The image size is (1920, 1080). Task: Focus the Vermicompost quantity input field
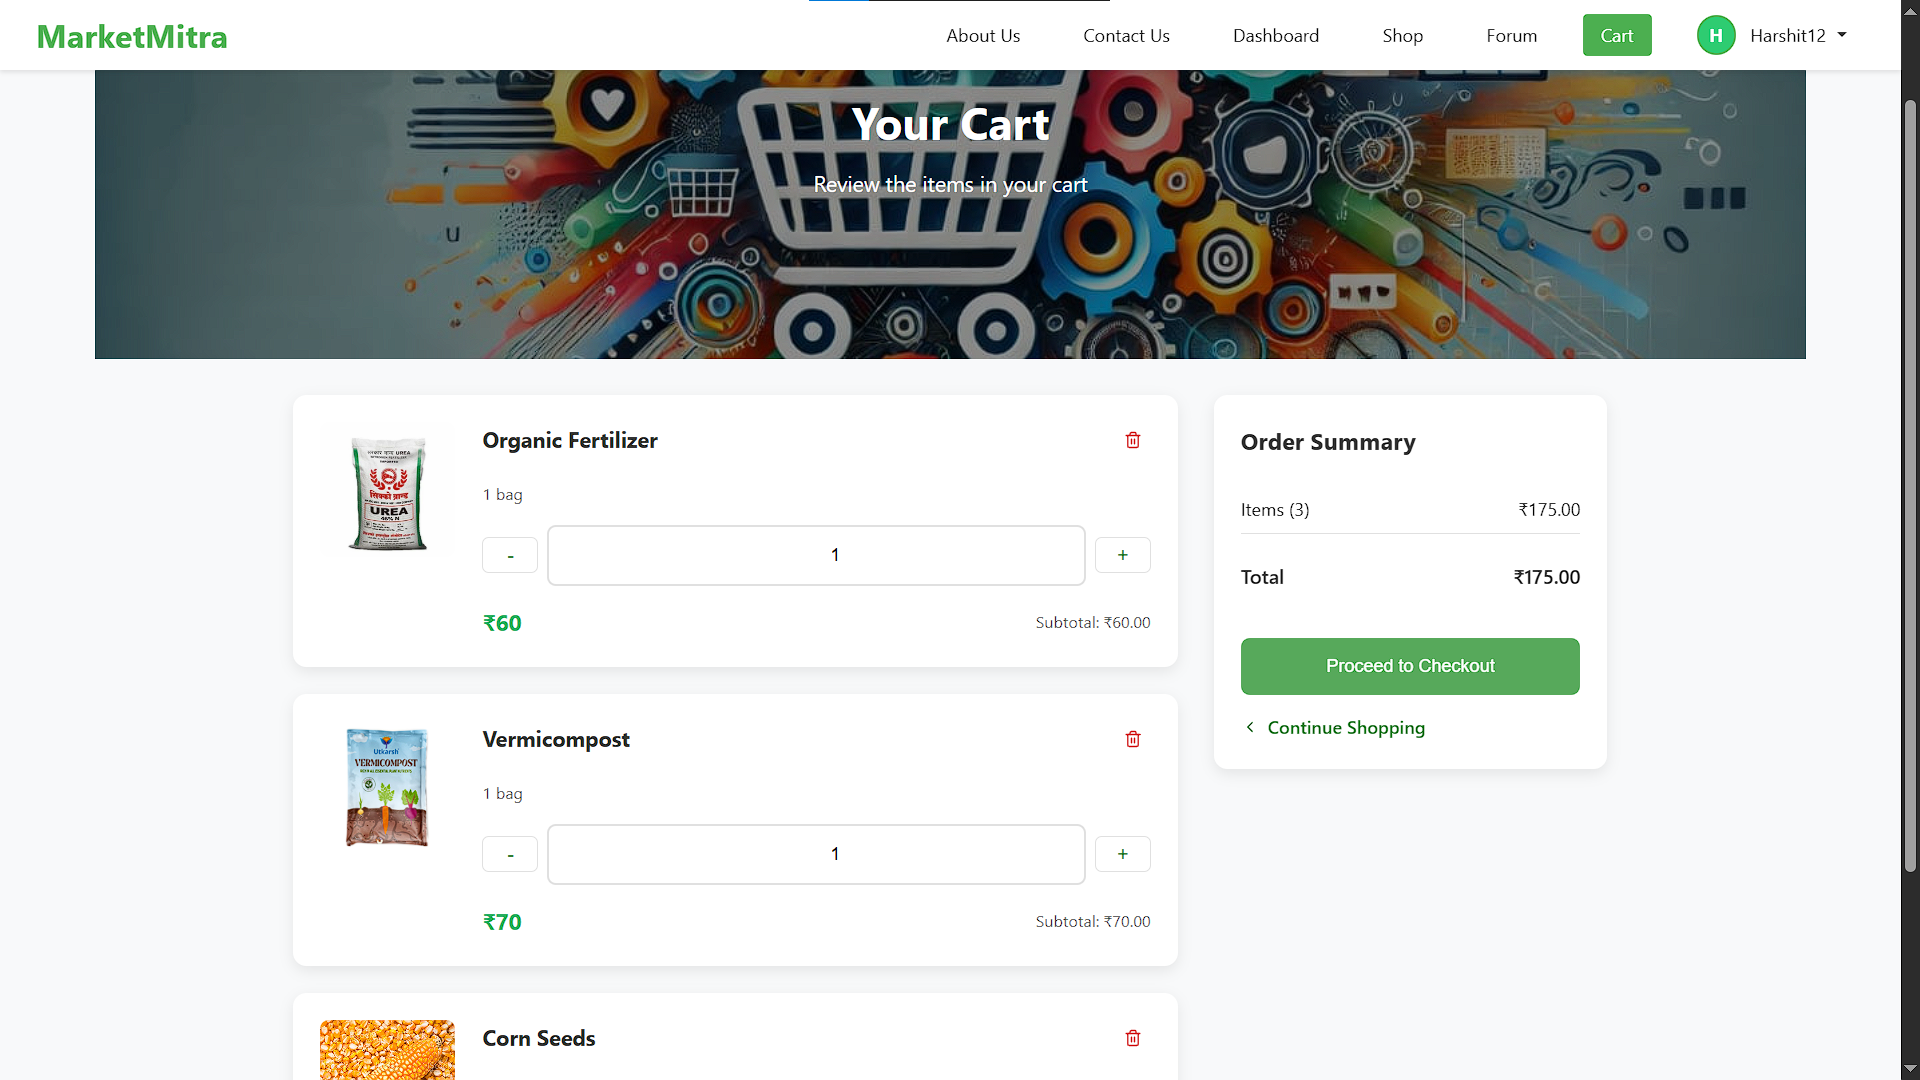[816, 854]
